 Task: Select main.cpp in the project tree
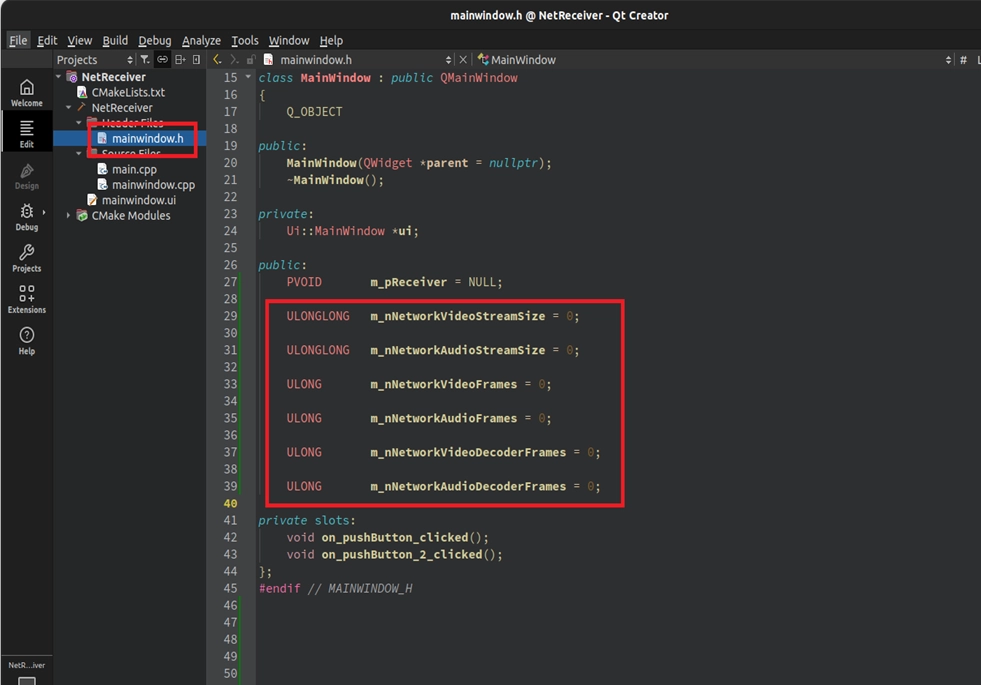pyautogui.click(x=134, y=169)
